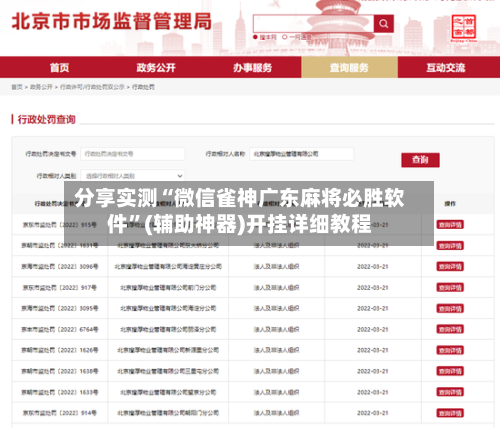
Task: Follow the 政务公开 breadcrumb link
Action: [x=41, y=87]
